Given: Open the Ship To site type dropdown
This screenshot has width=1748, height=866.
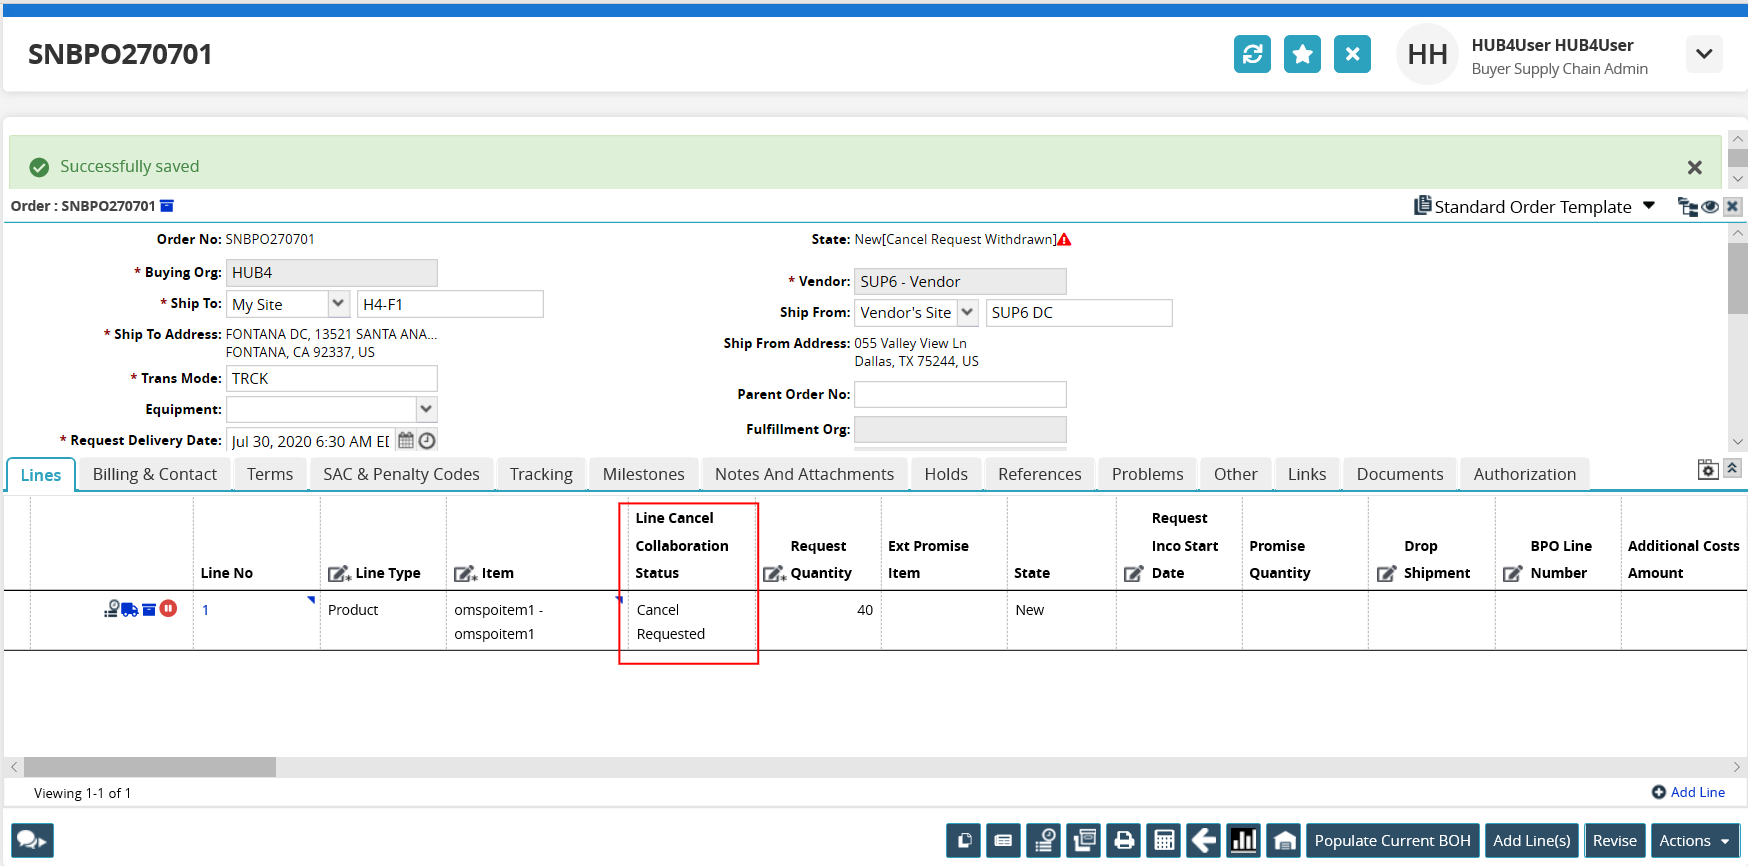Looking at the screenshot, I should coord(338,304).
